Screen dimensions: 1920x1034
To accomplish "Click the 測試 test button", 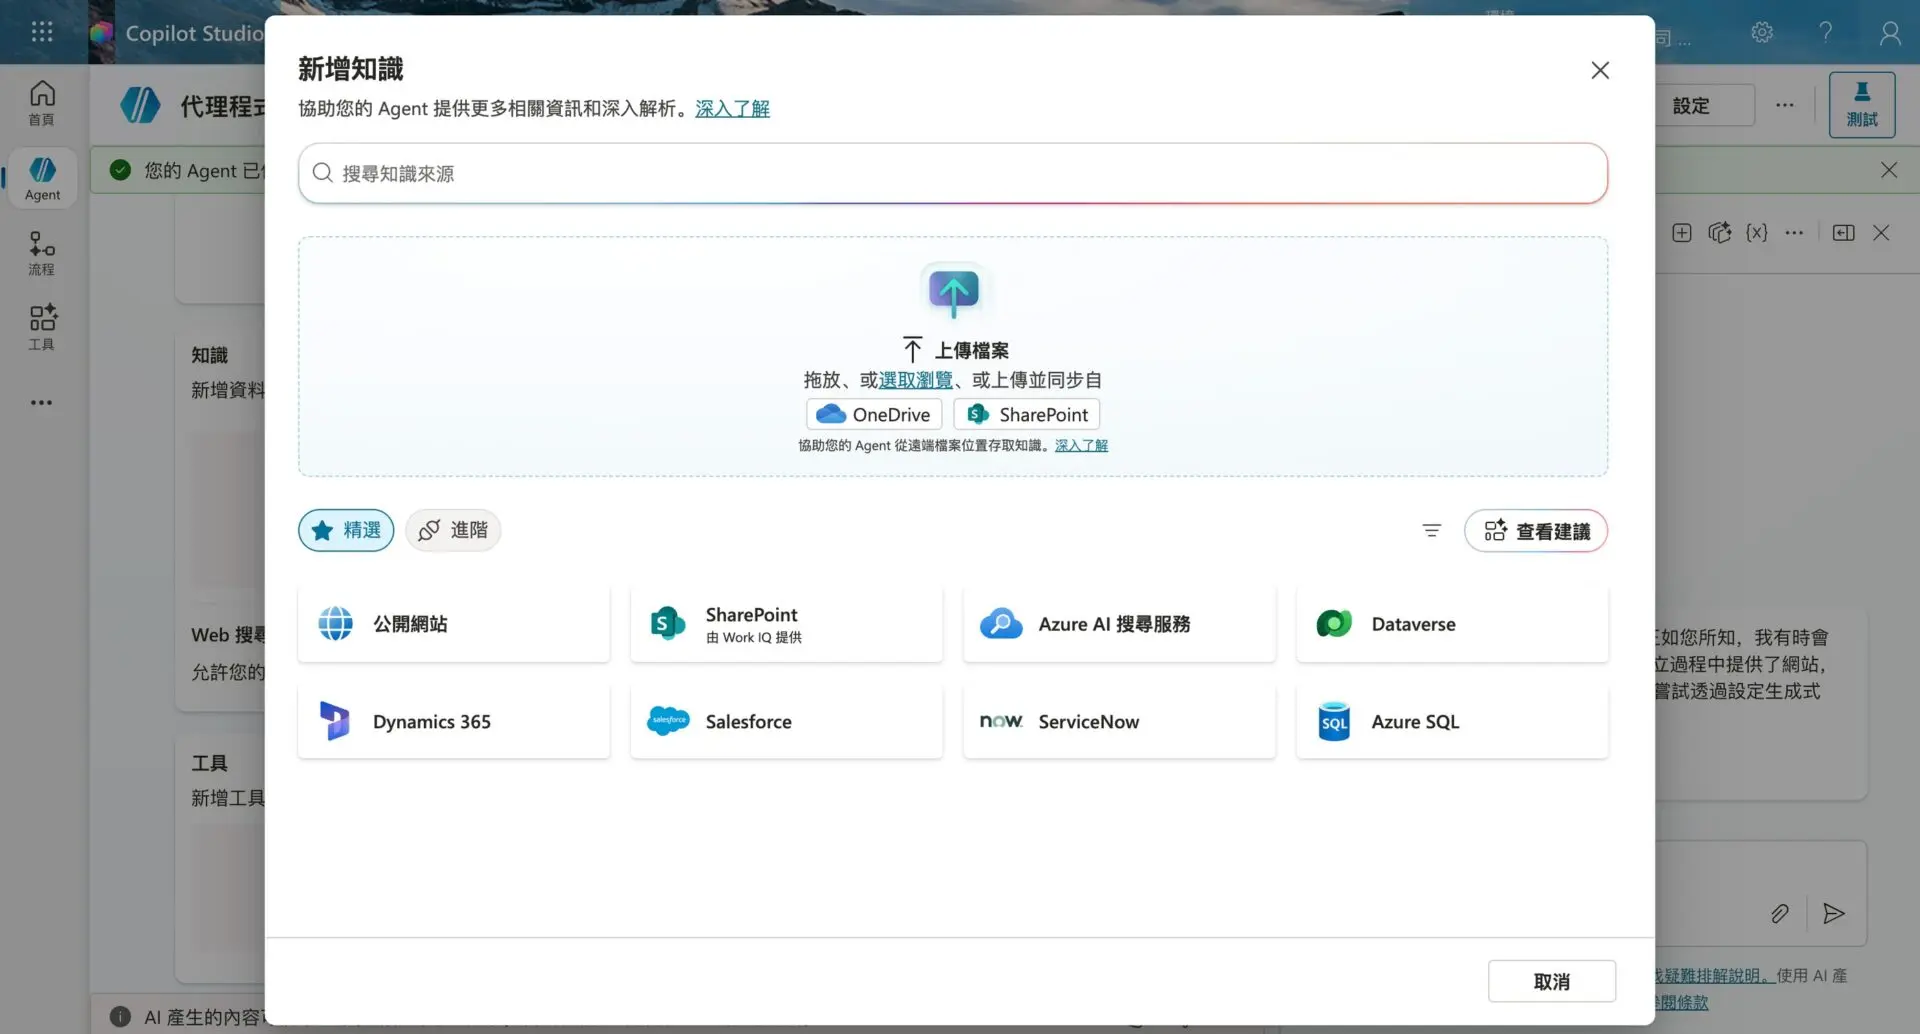I will 1862,104.
